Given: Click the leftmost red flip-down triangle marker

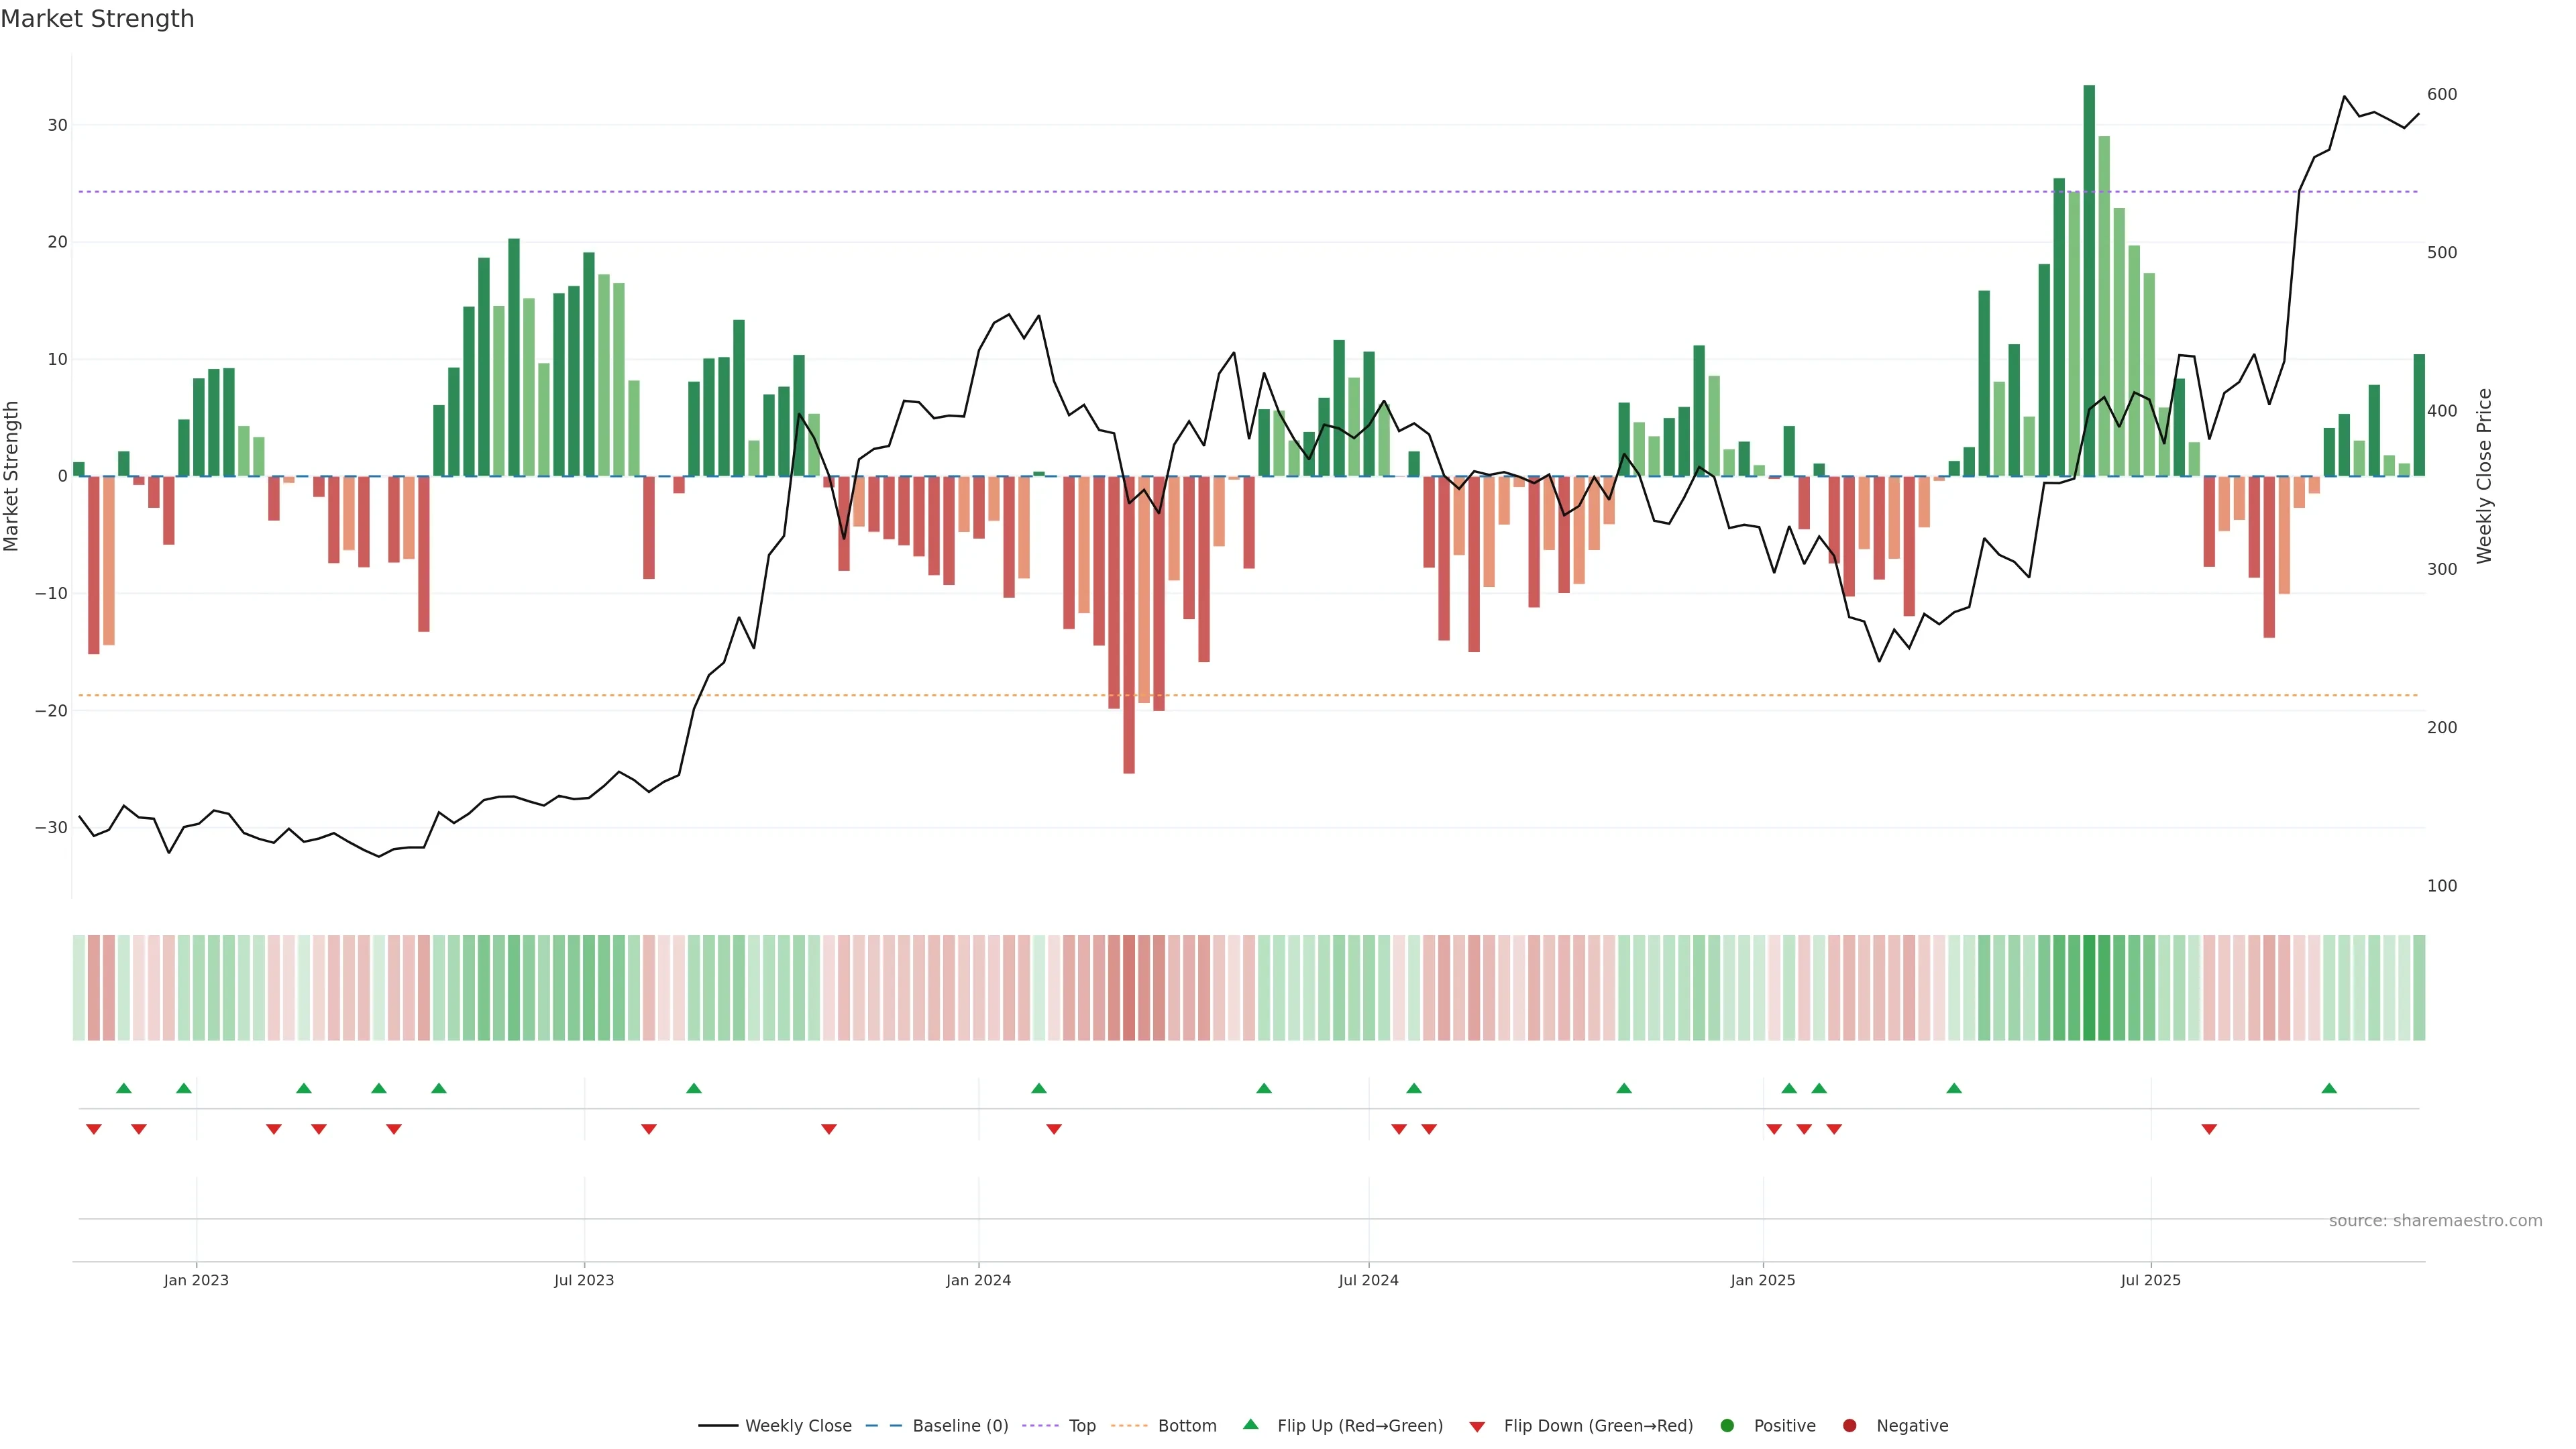Looking at the screenshot, I should tap(94, 1129).
